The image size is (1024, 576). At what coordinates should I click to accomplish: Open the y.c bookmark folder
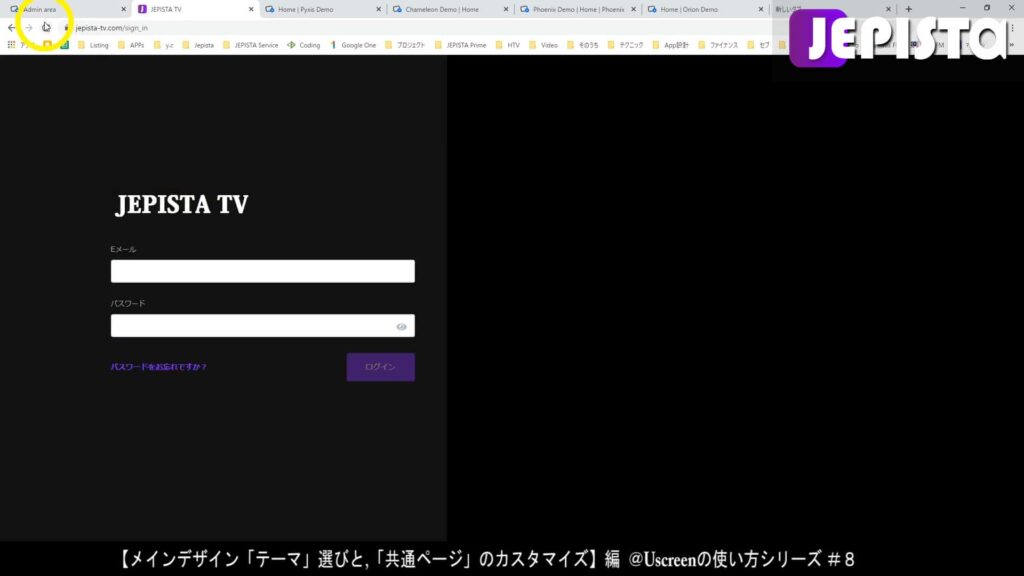164,45
